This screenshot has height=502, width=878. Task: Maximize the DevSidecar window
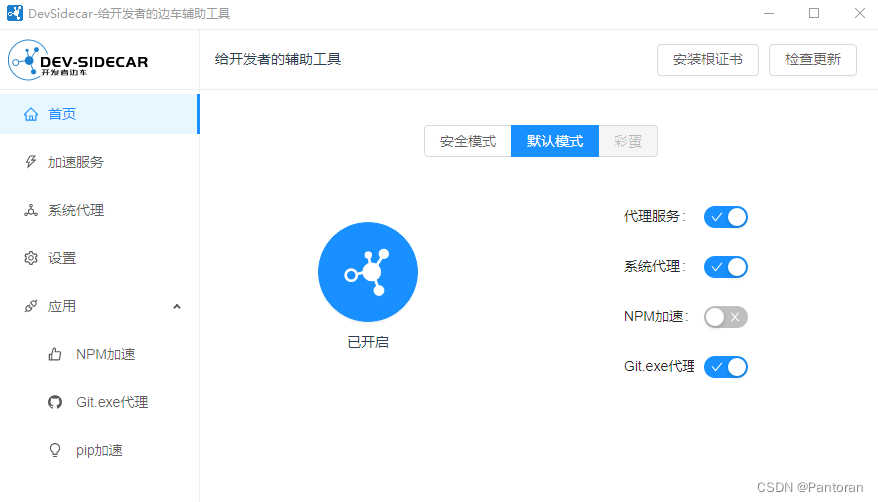[x=814, y=13]
